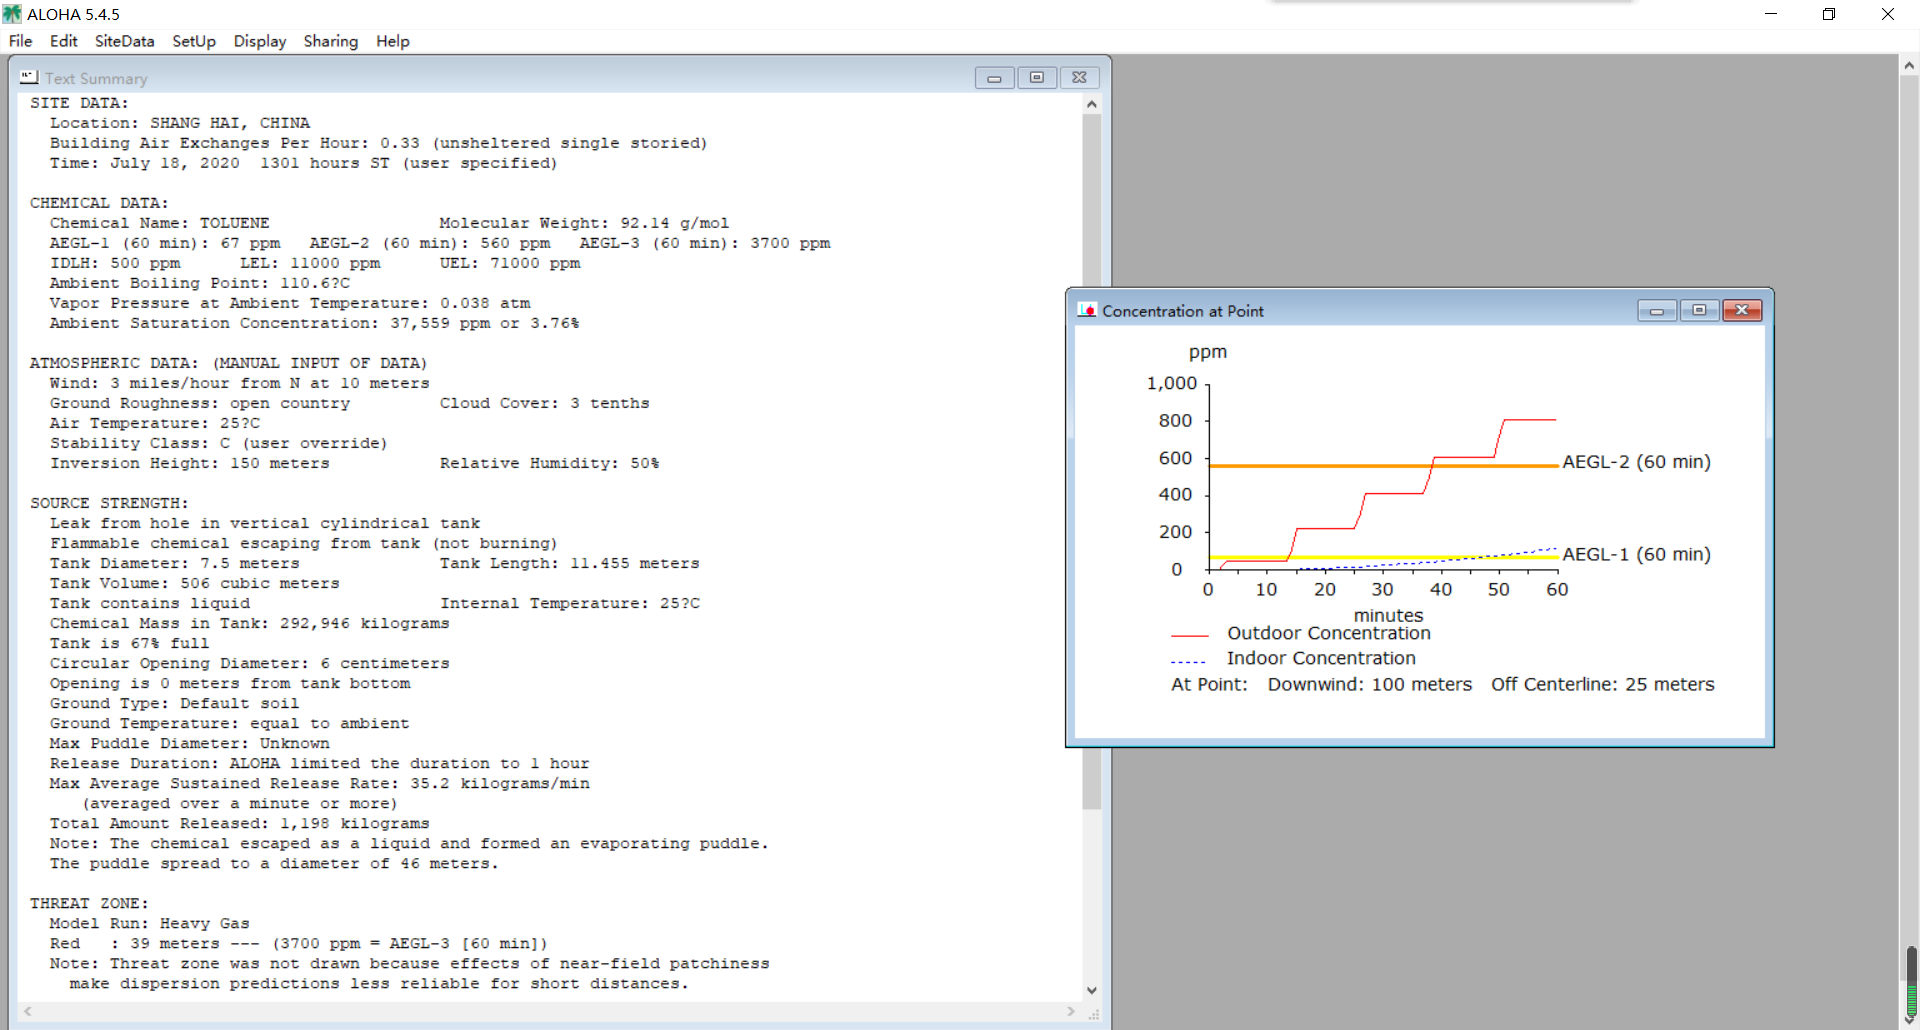Click the Text Summary title bar text

click(x=96, y=78)
